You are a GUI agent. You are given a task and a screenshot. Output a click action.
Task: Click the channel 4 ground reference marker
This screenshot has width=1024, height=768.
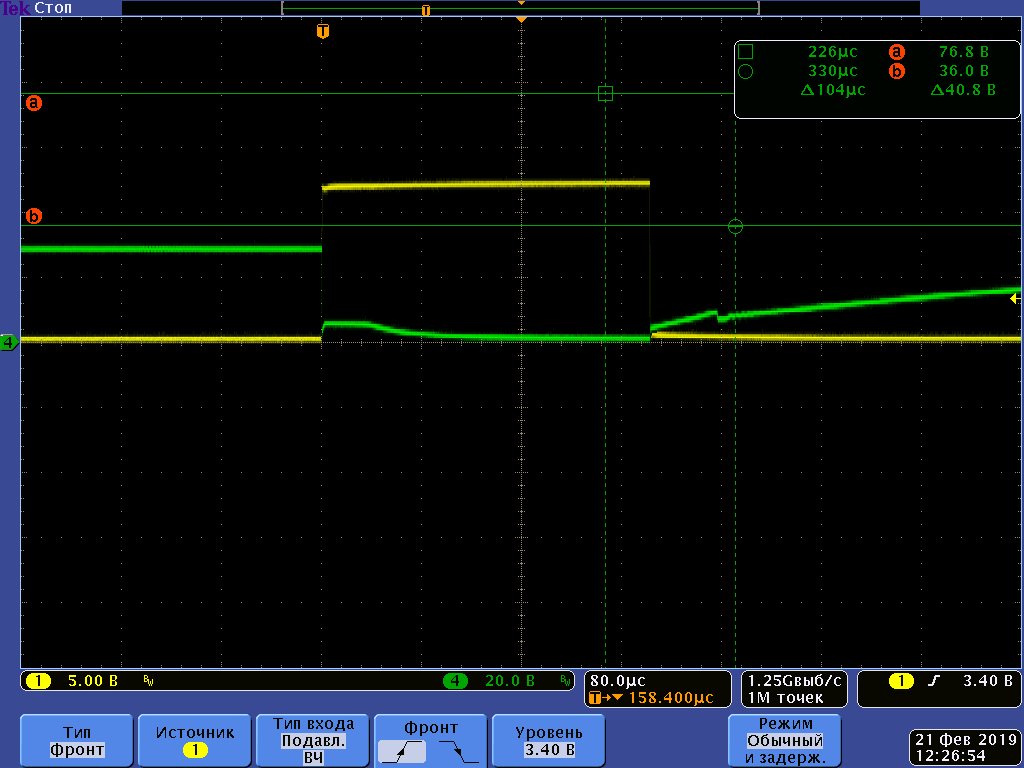[x=10, y=342]
